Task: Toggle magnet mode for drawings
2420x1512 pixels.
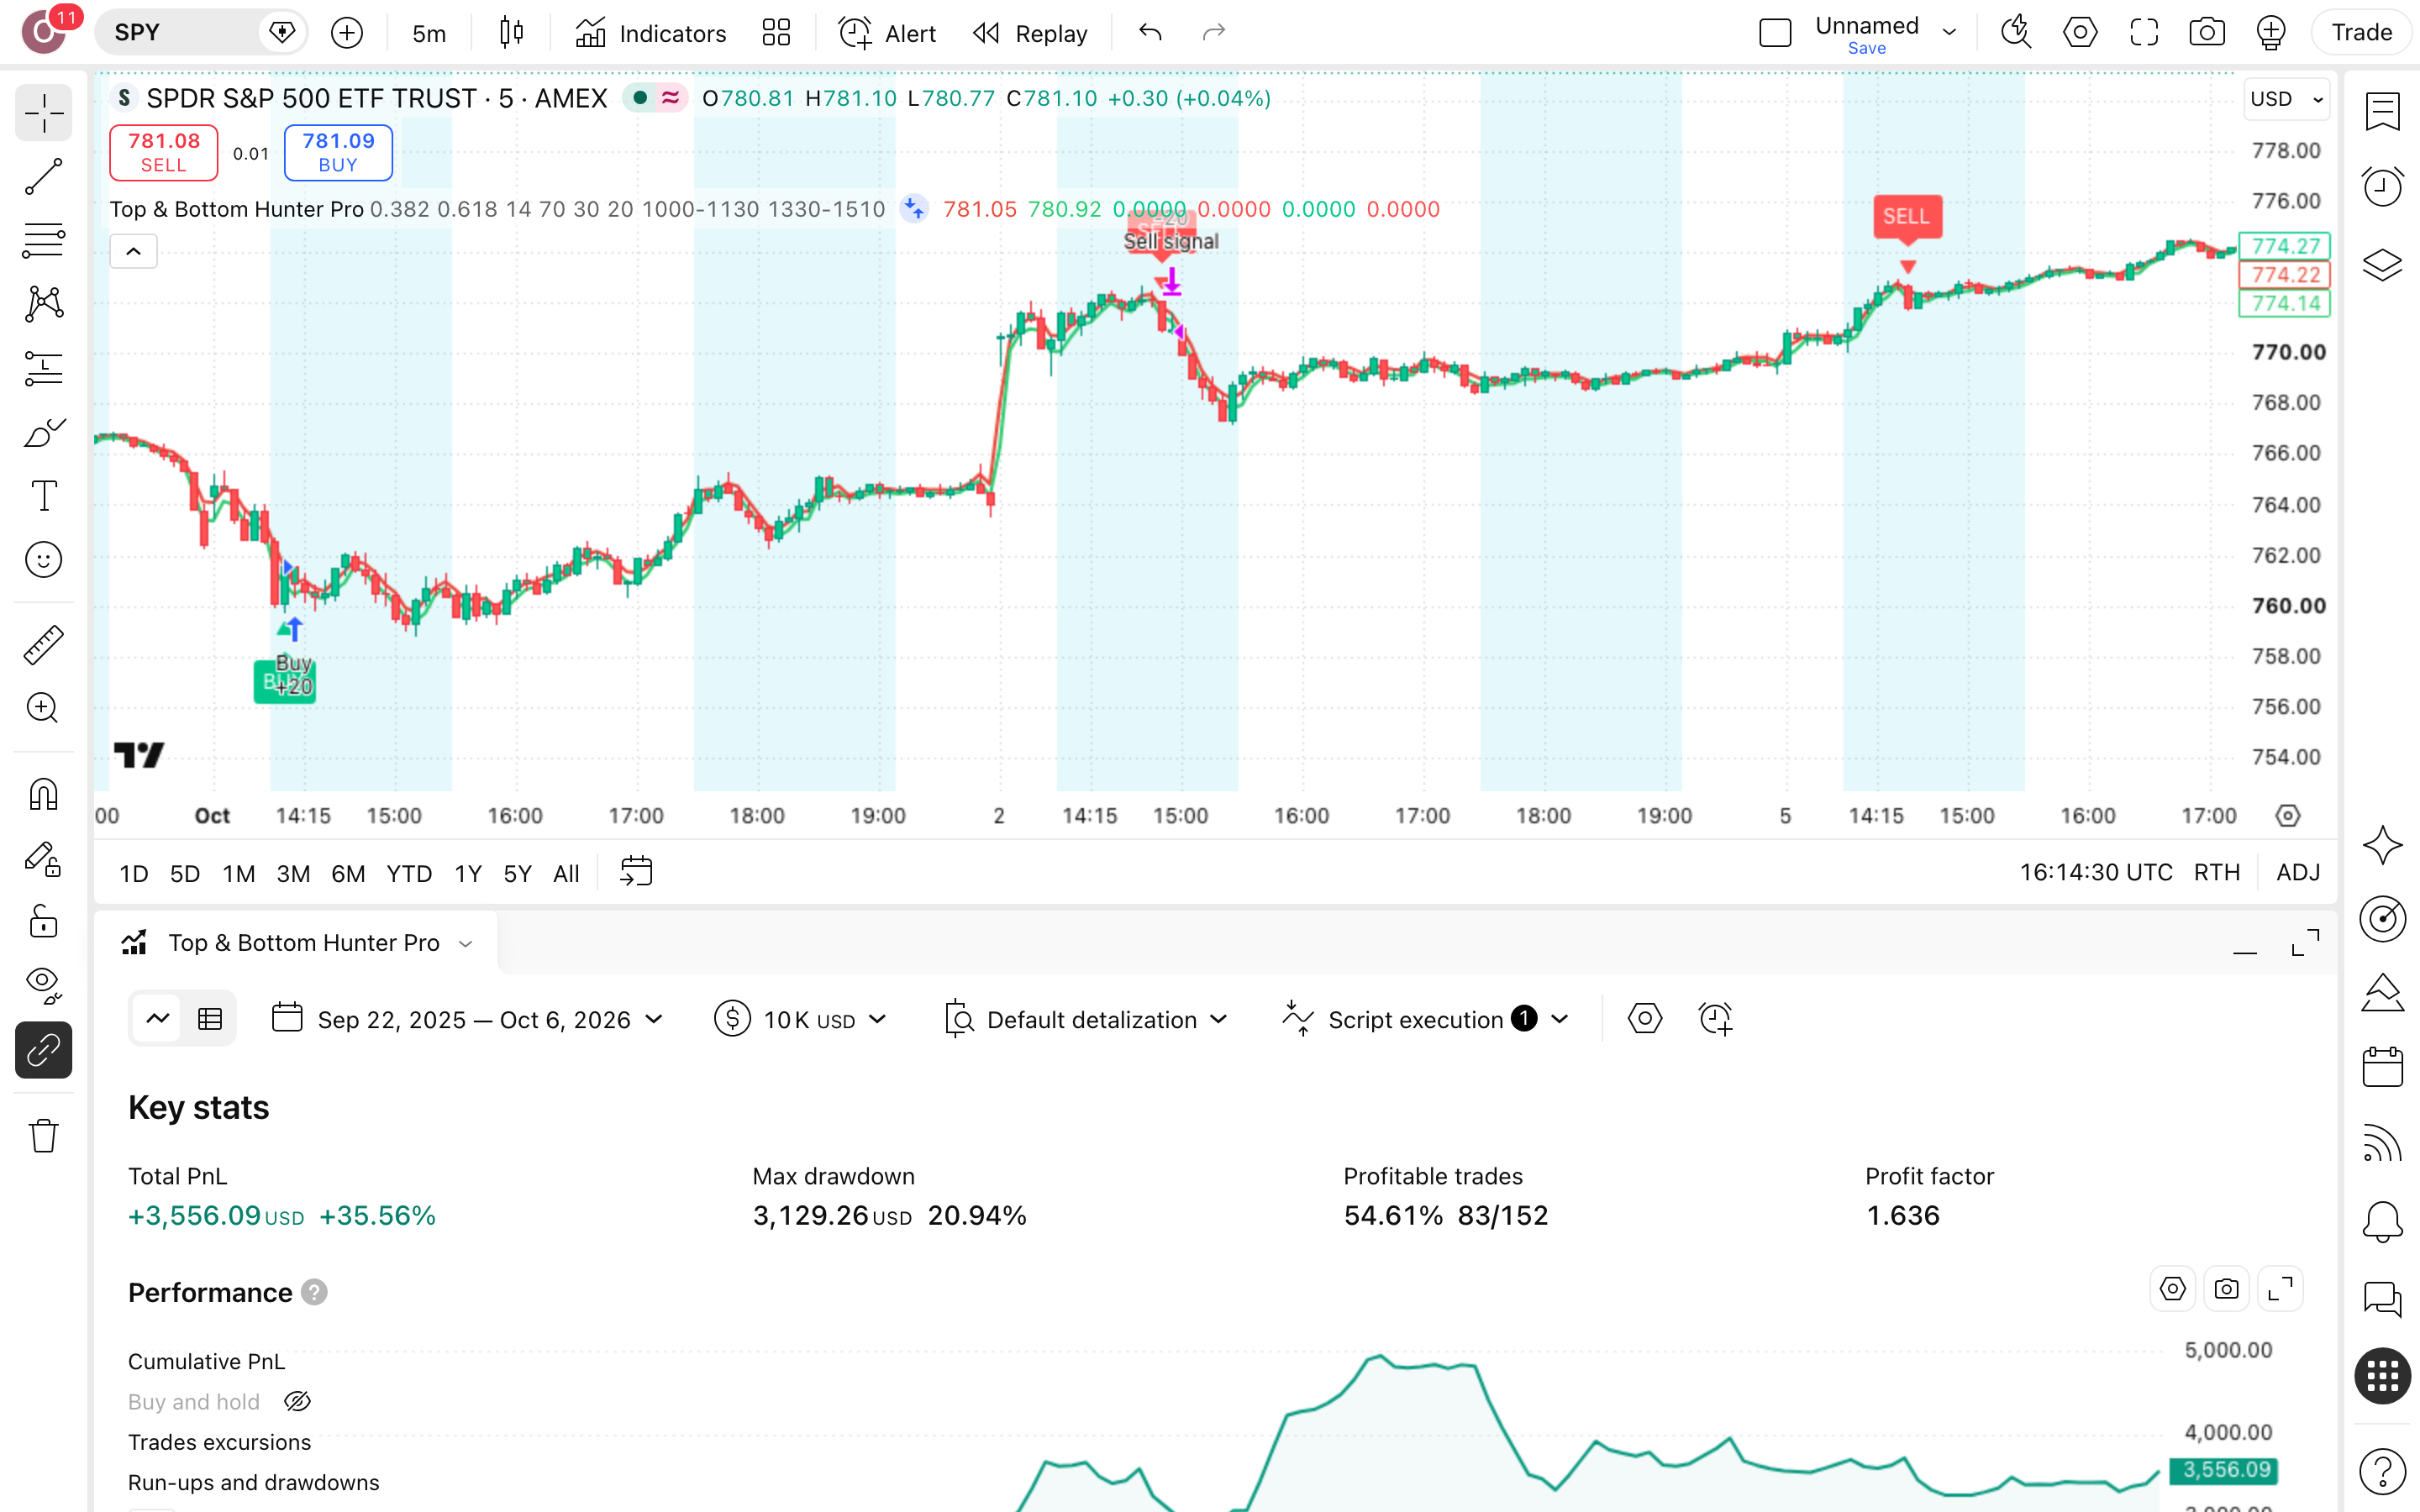Action: [43, 795]
